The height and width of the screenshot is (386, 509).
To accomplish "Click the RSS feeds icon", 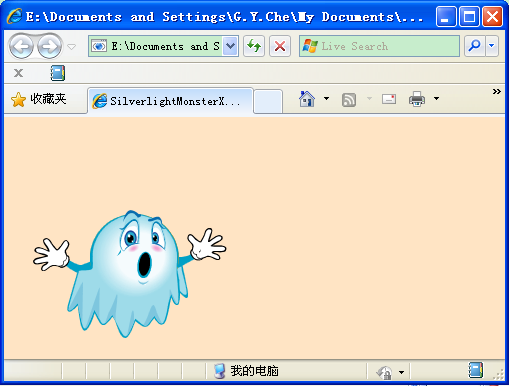I will (349, 100).
